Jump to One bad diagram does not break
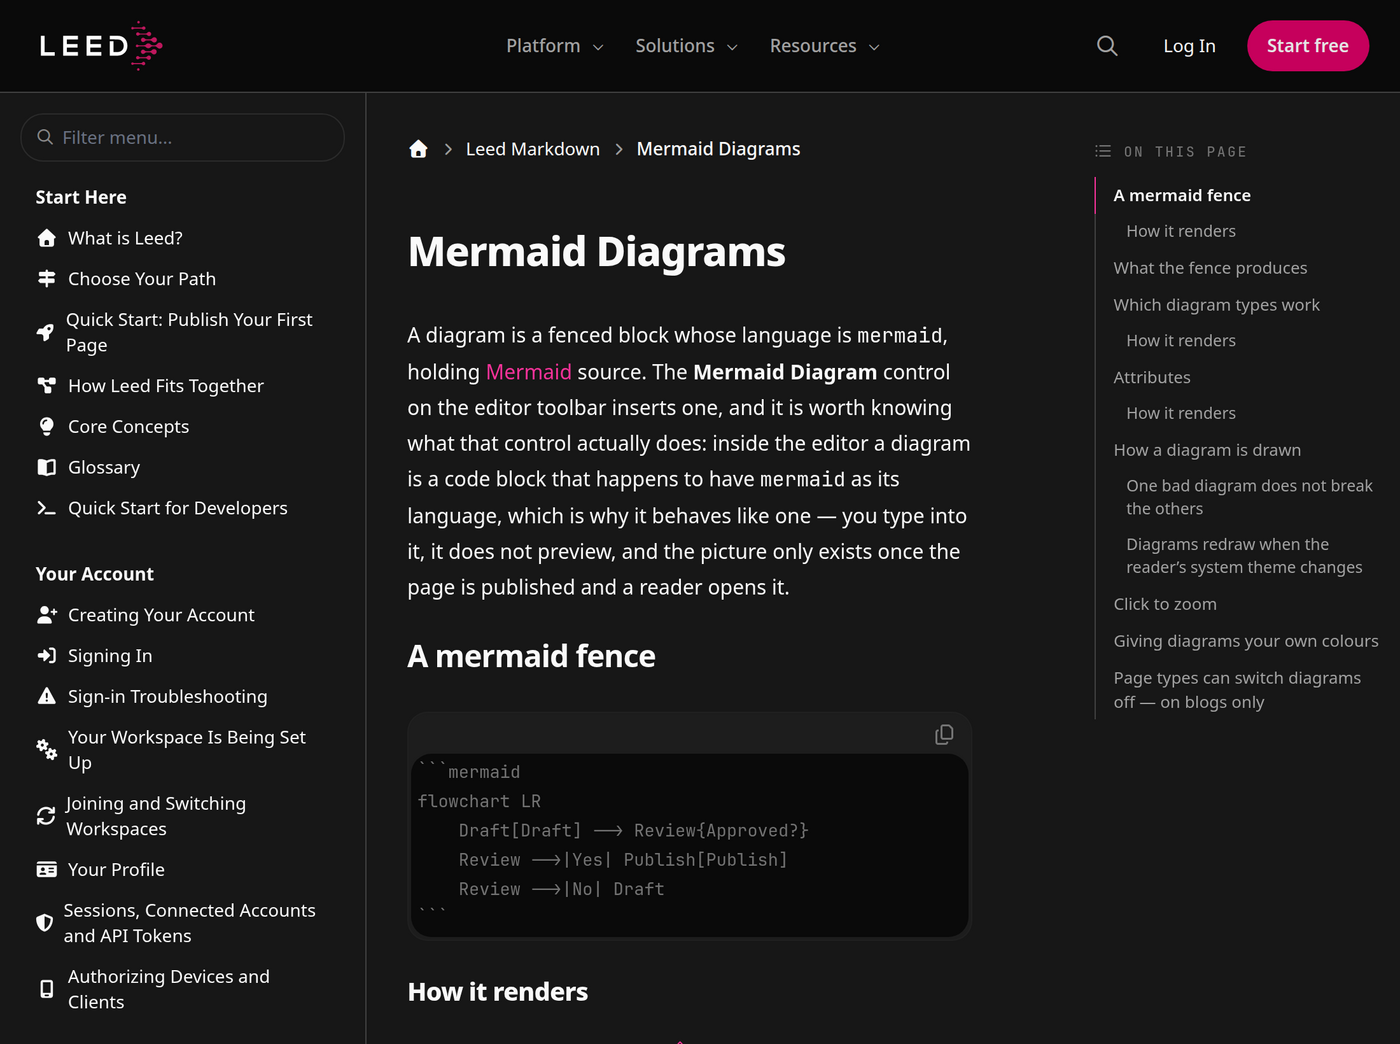The height and width of the screenshot is (1044, 1400). click(1249, 497)
